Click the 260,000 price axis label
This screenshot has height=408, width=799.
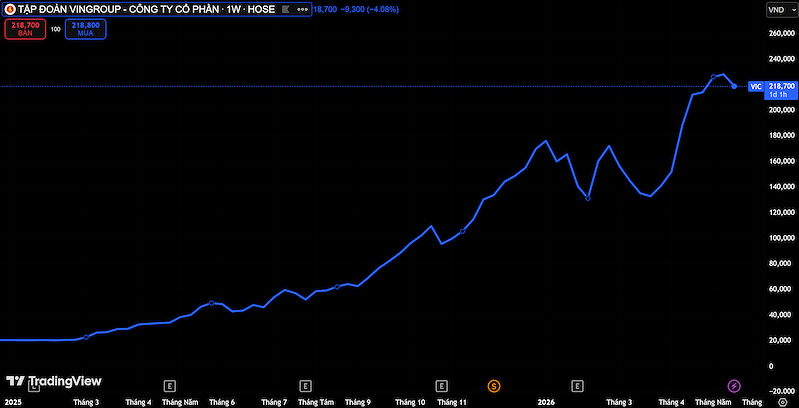[781, 34]
